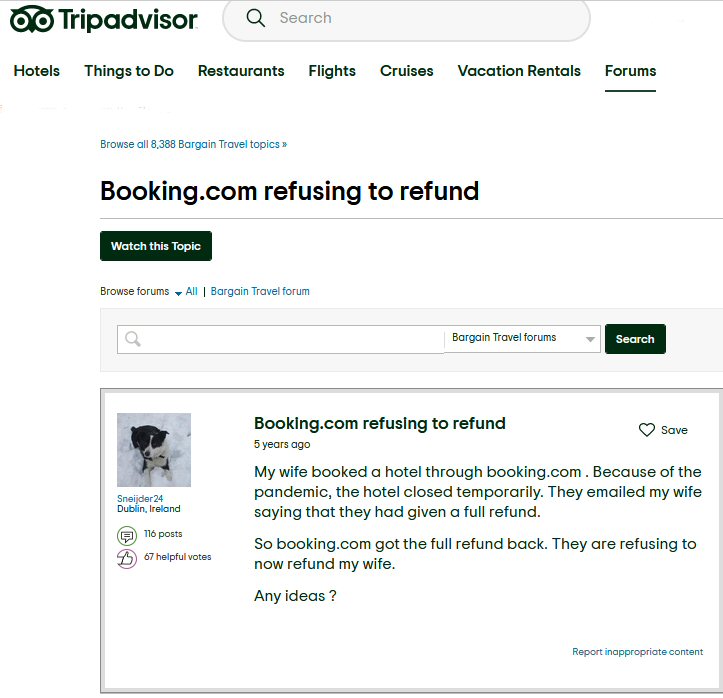
Task: Open the Cruises menu item
Action: 407,71
